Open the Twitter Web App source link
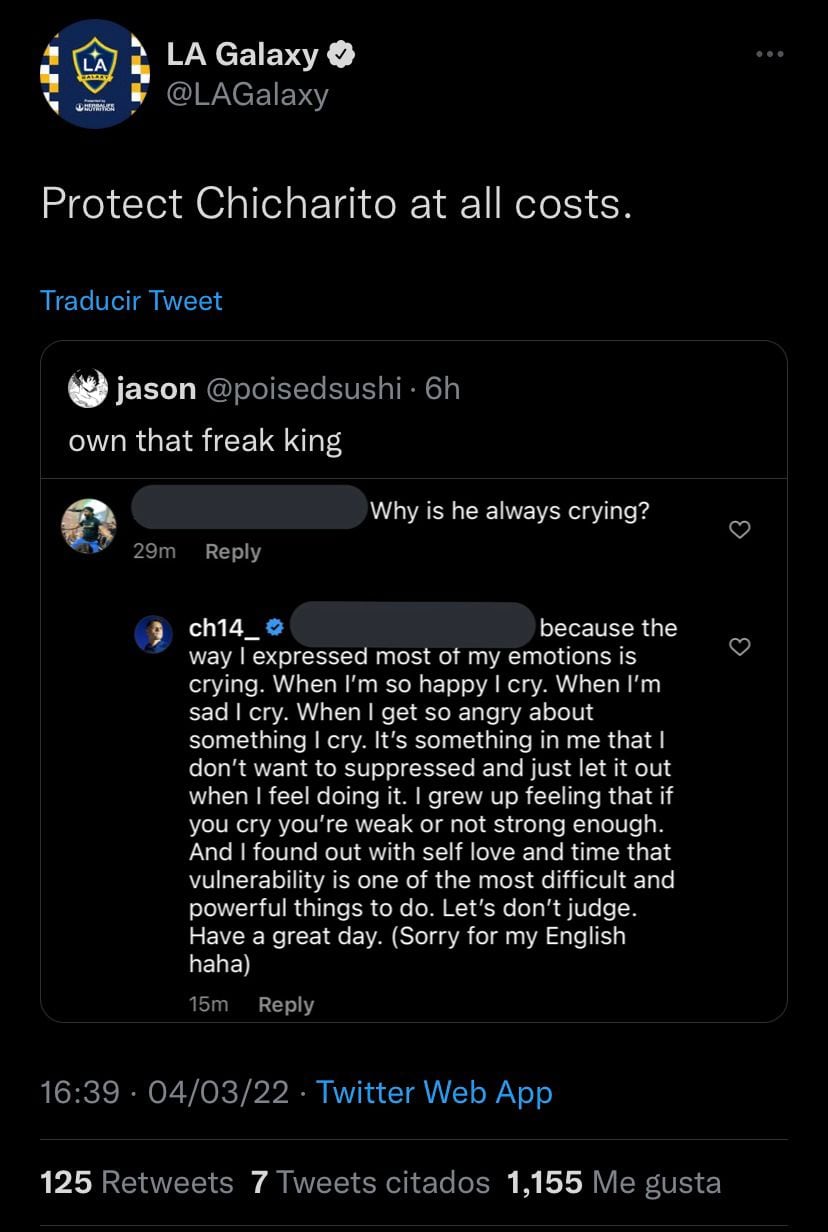This screenshot has height=1232, width=828. [x=434, y=1092]
